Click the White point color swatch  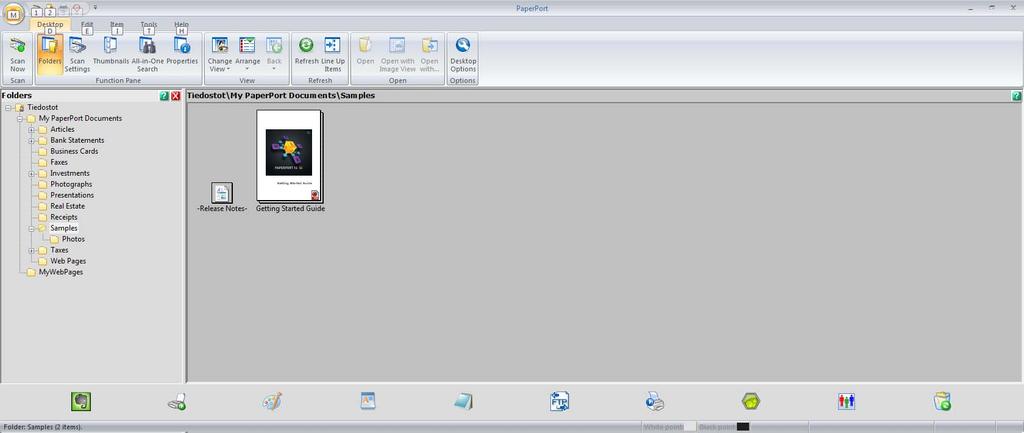690,426
